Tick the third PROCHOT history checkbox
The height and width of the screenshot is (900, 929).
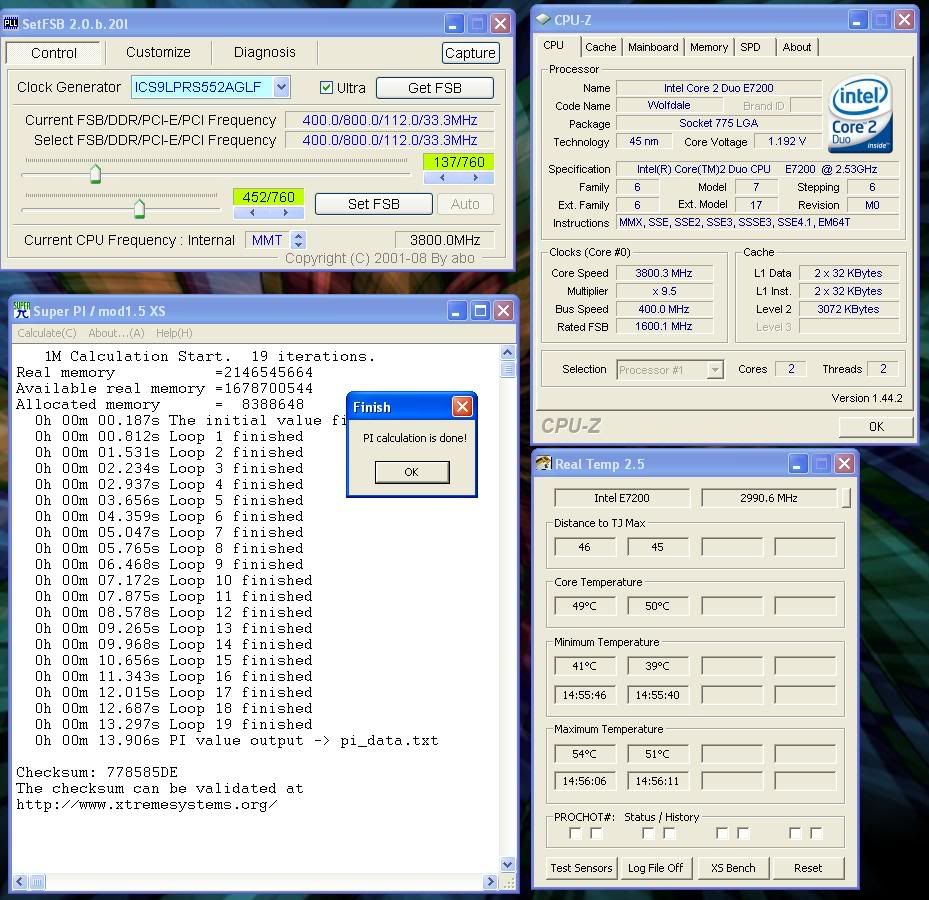point(743,834)
